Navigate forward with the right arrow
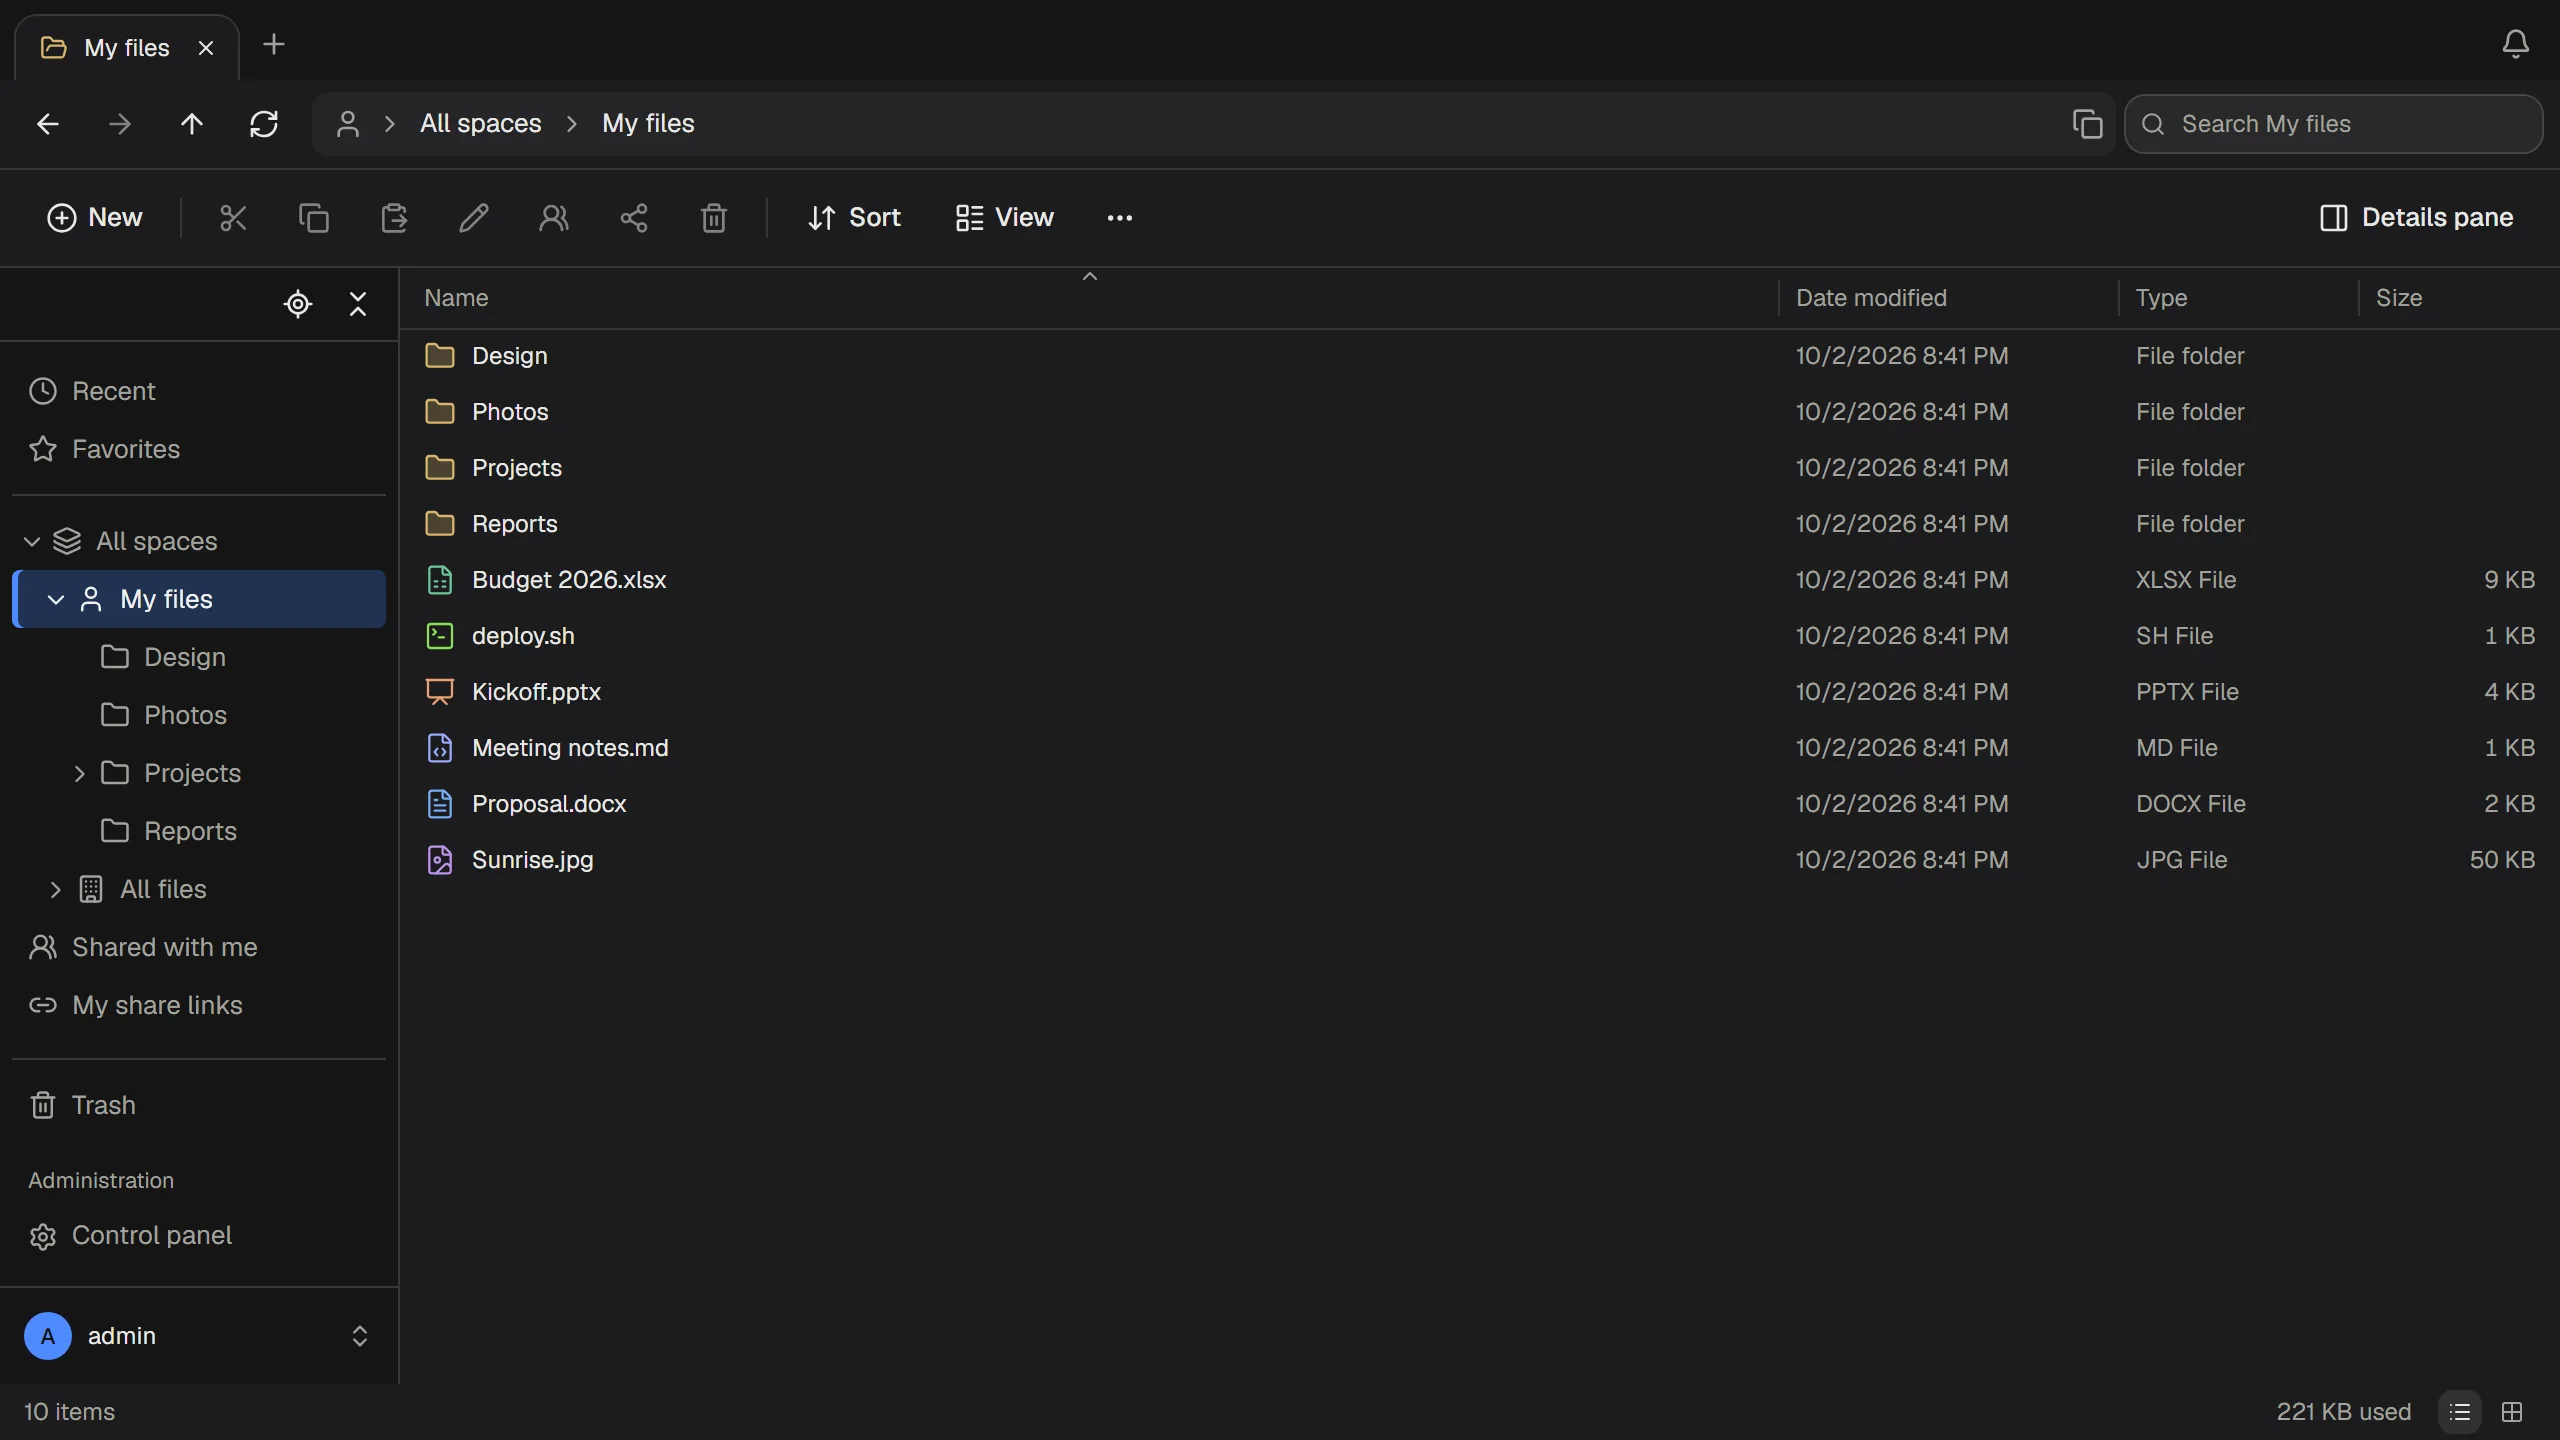This screenshot has width=2560, height=1440. tap(120, 124)
